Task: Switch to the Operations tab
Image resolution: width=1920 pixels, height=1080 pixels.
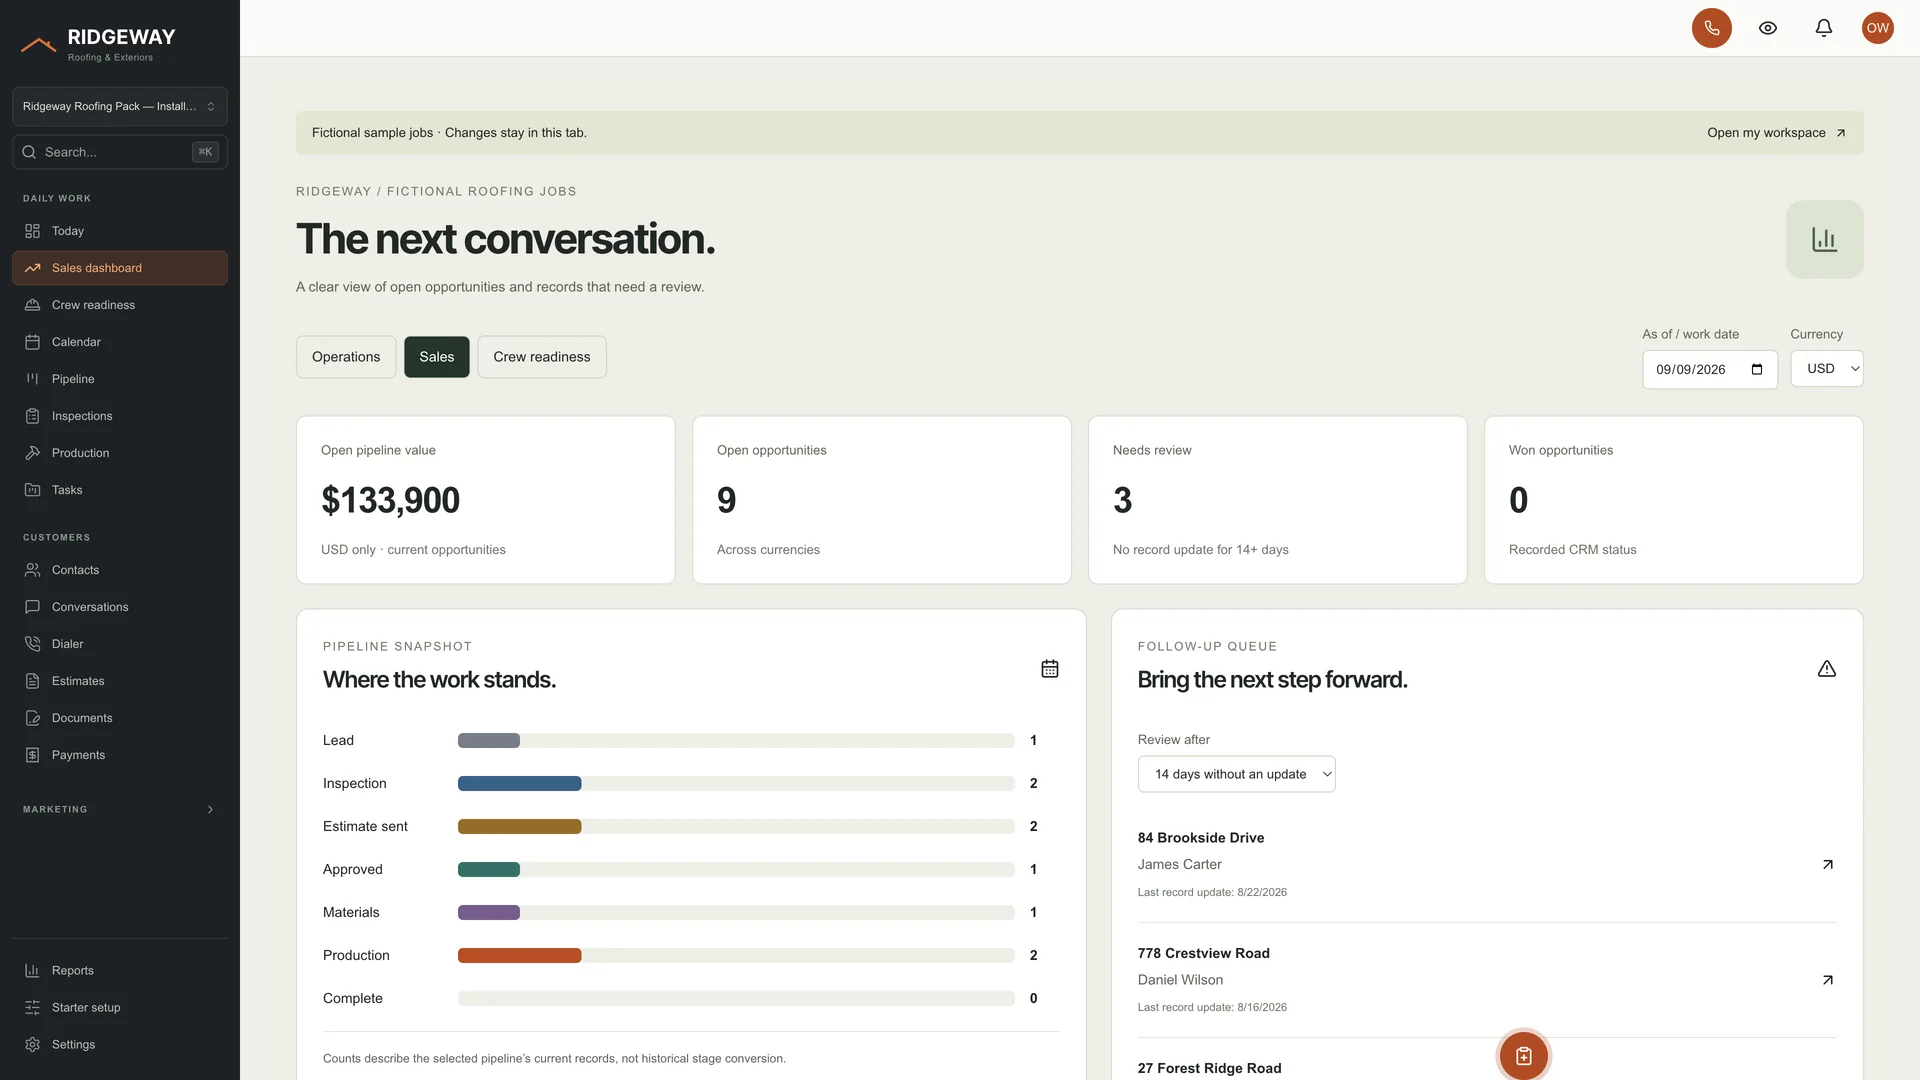Action: click(x=346, y=357)
